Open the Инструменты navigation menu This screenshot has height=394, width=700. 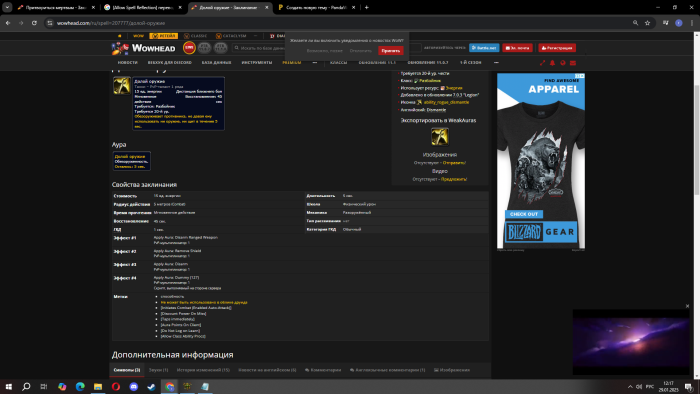coord(257,62)
